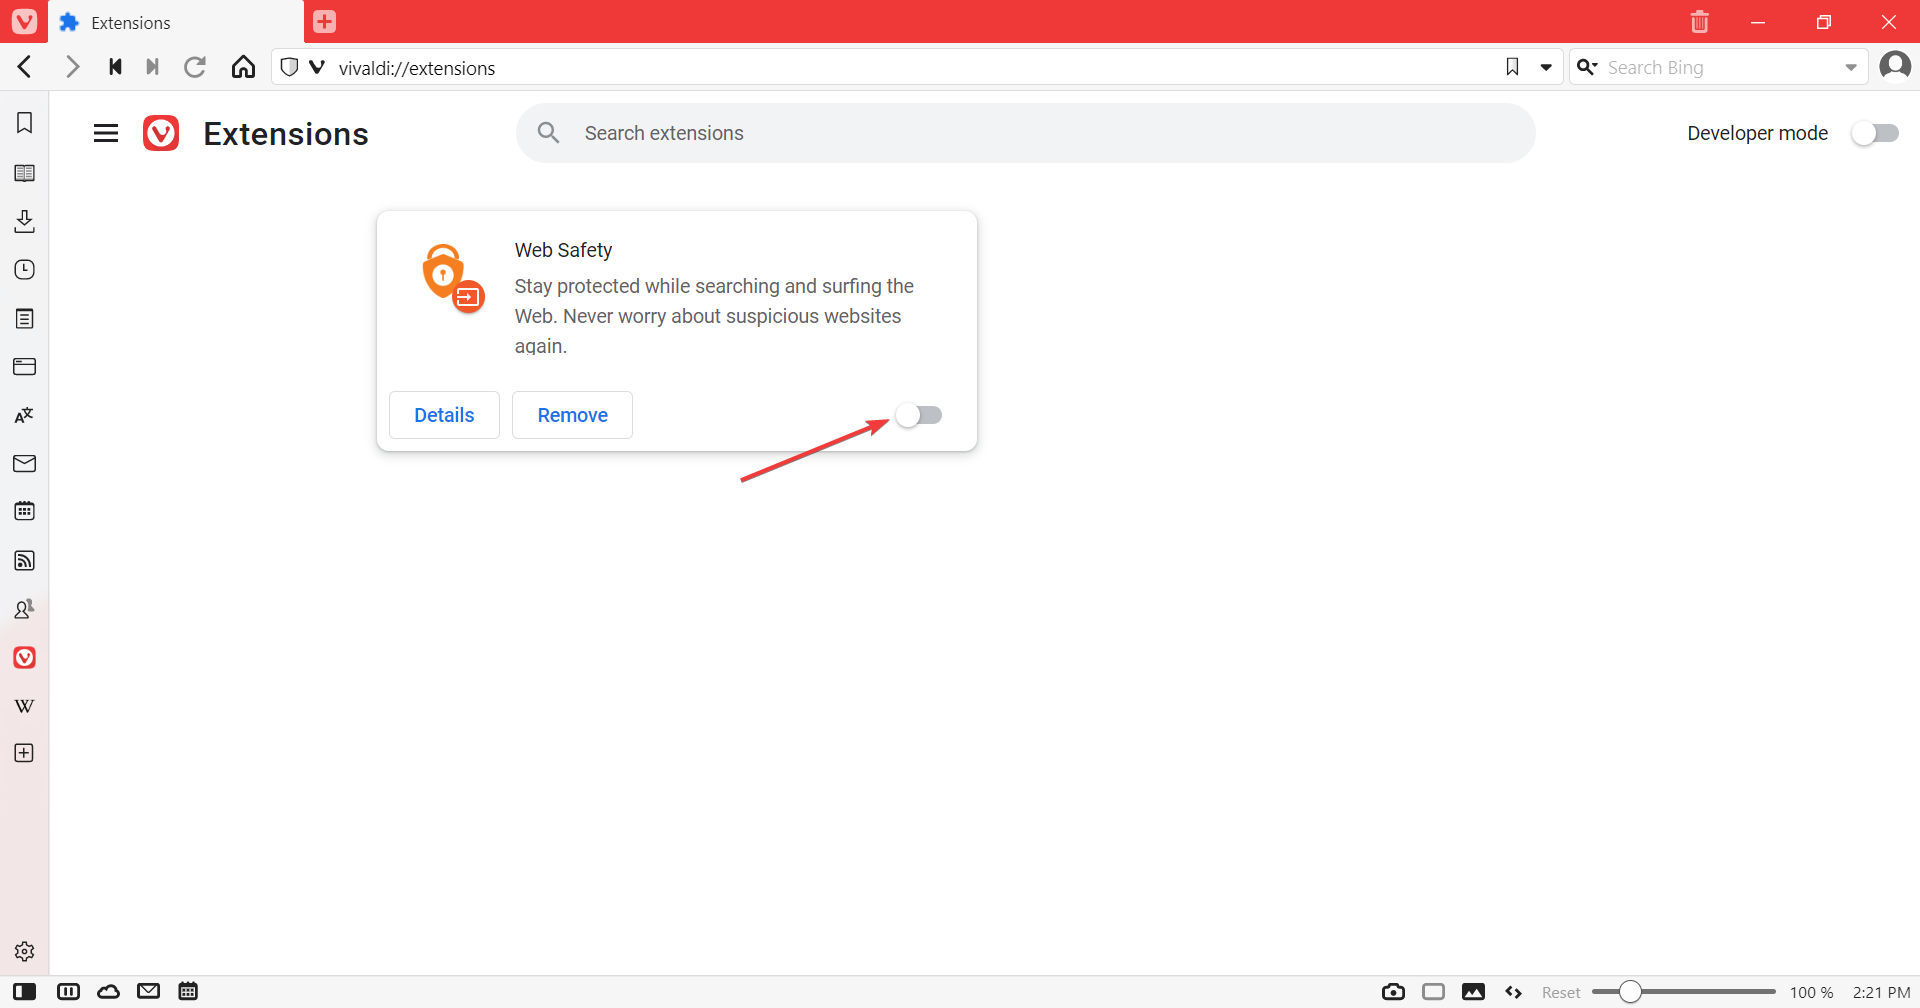Viewport: 1920px width, 1008px height.
Task: Open the Wikipedia web panel
Action: 25,706
